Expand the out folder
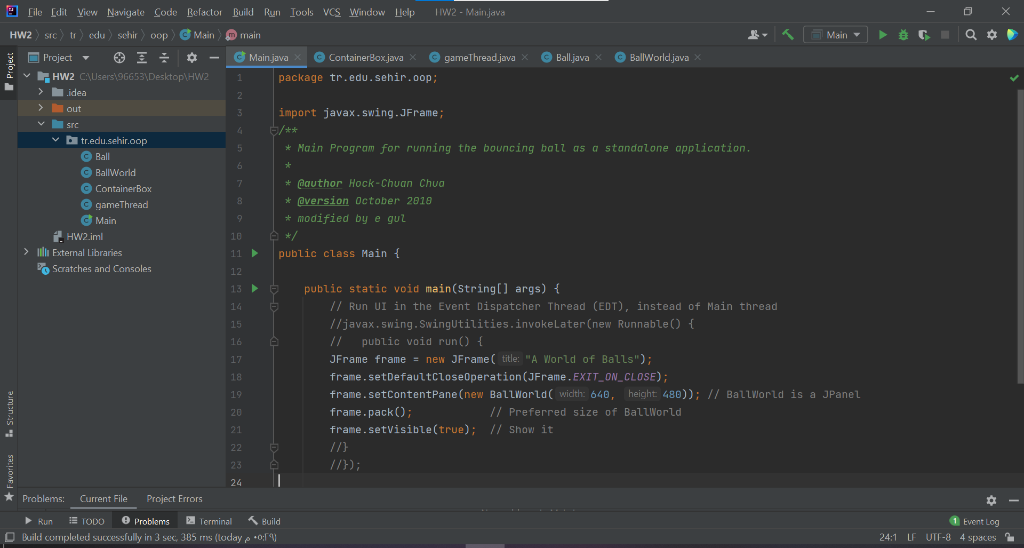Viewport: 1024px width, 548px height. tap(40, 108)
